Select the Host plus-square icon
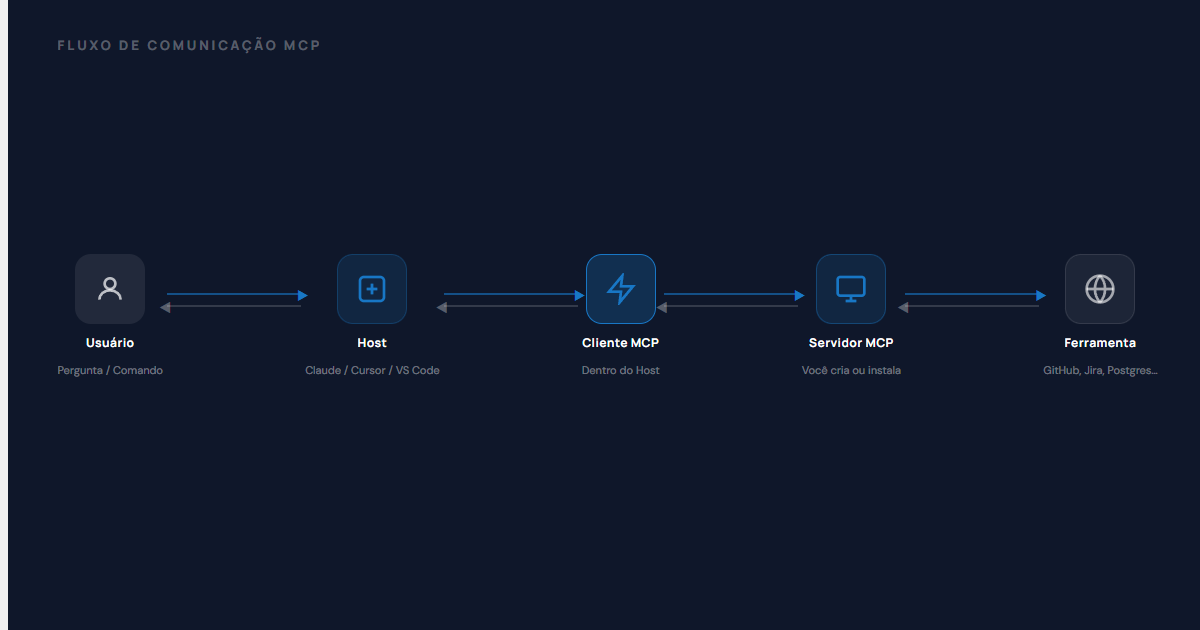This screenshot has height=630, width=1200. 372,289
